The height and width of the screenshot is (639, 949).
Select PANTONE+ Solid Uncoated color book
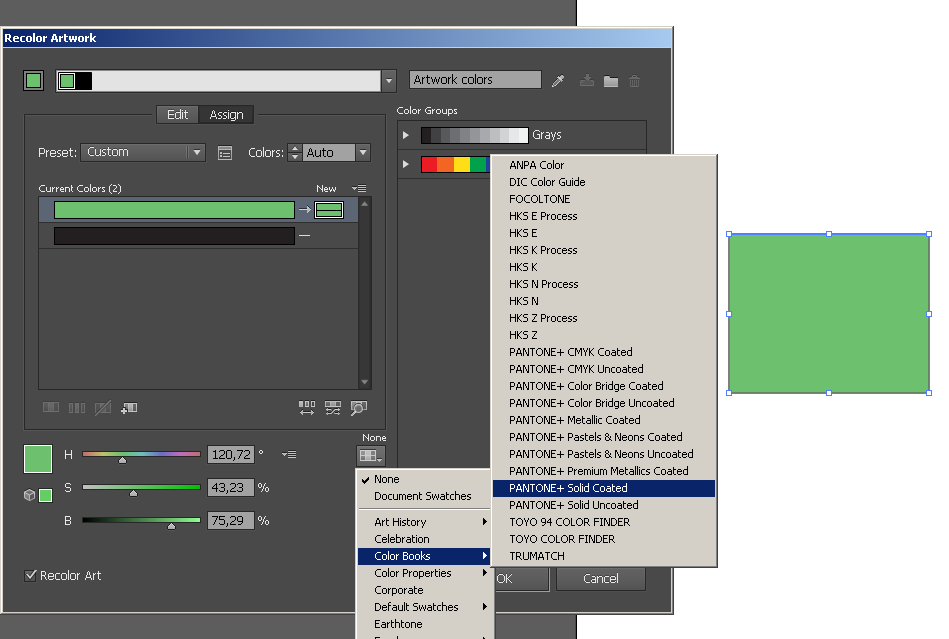(604, 505)
